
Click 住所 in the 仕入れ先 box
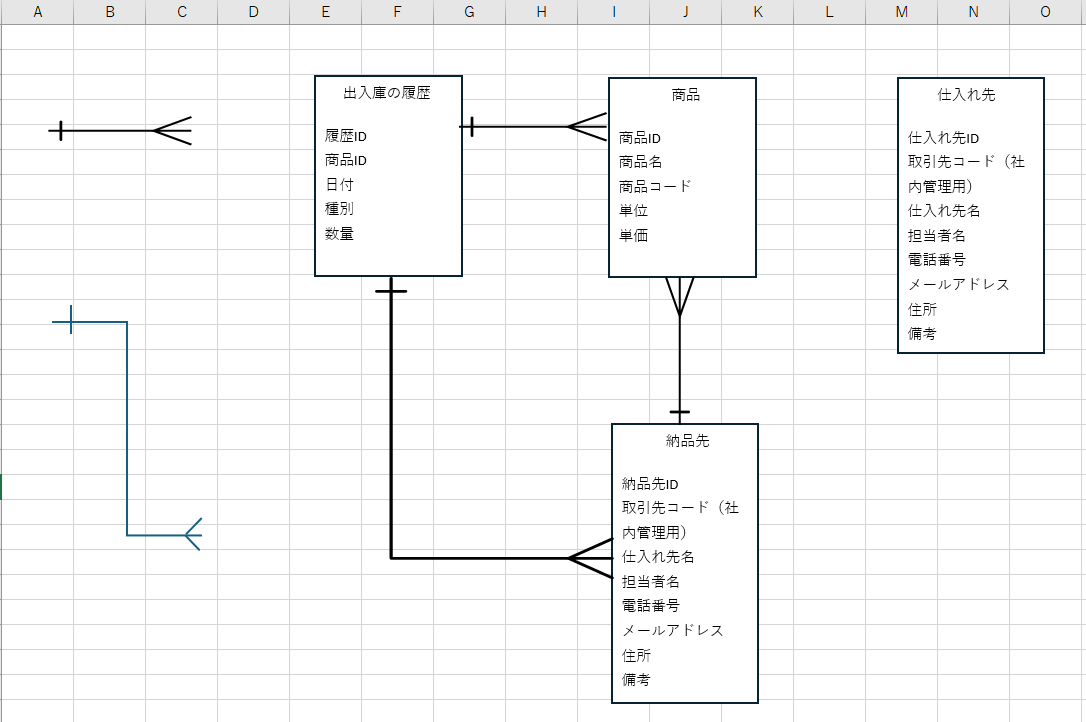click(x=923, y=309)
